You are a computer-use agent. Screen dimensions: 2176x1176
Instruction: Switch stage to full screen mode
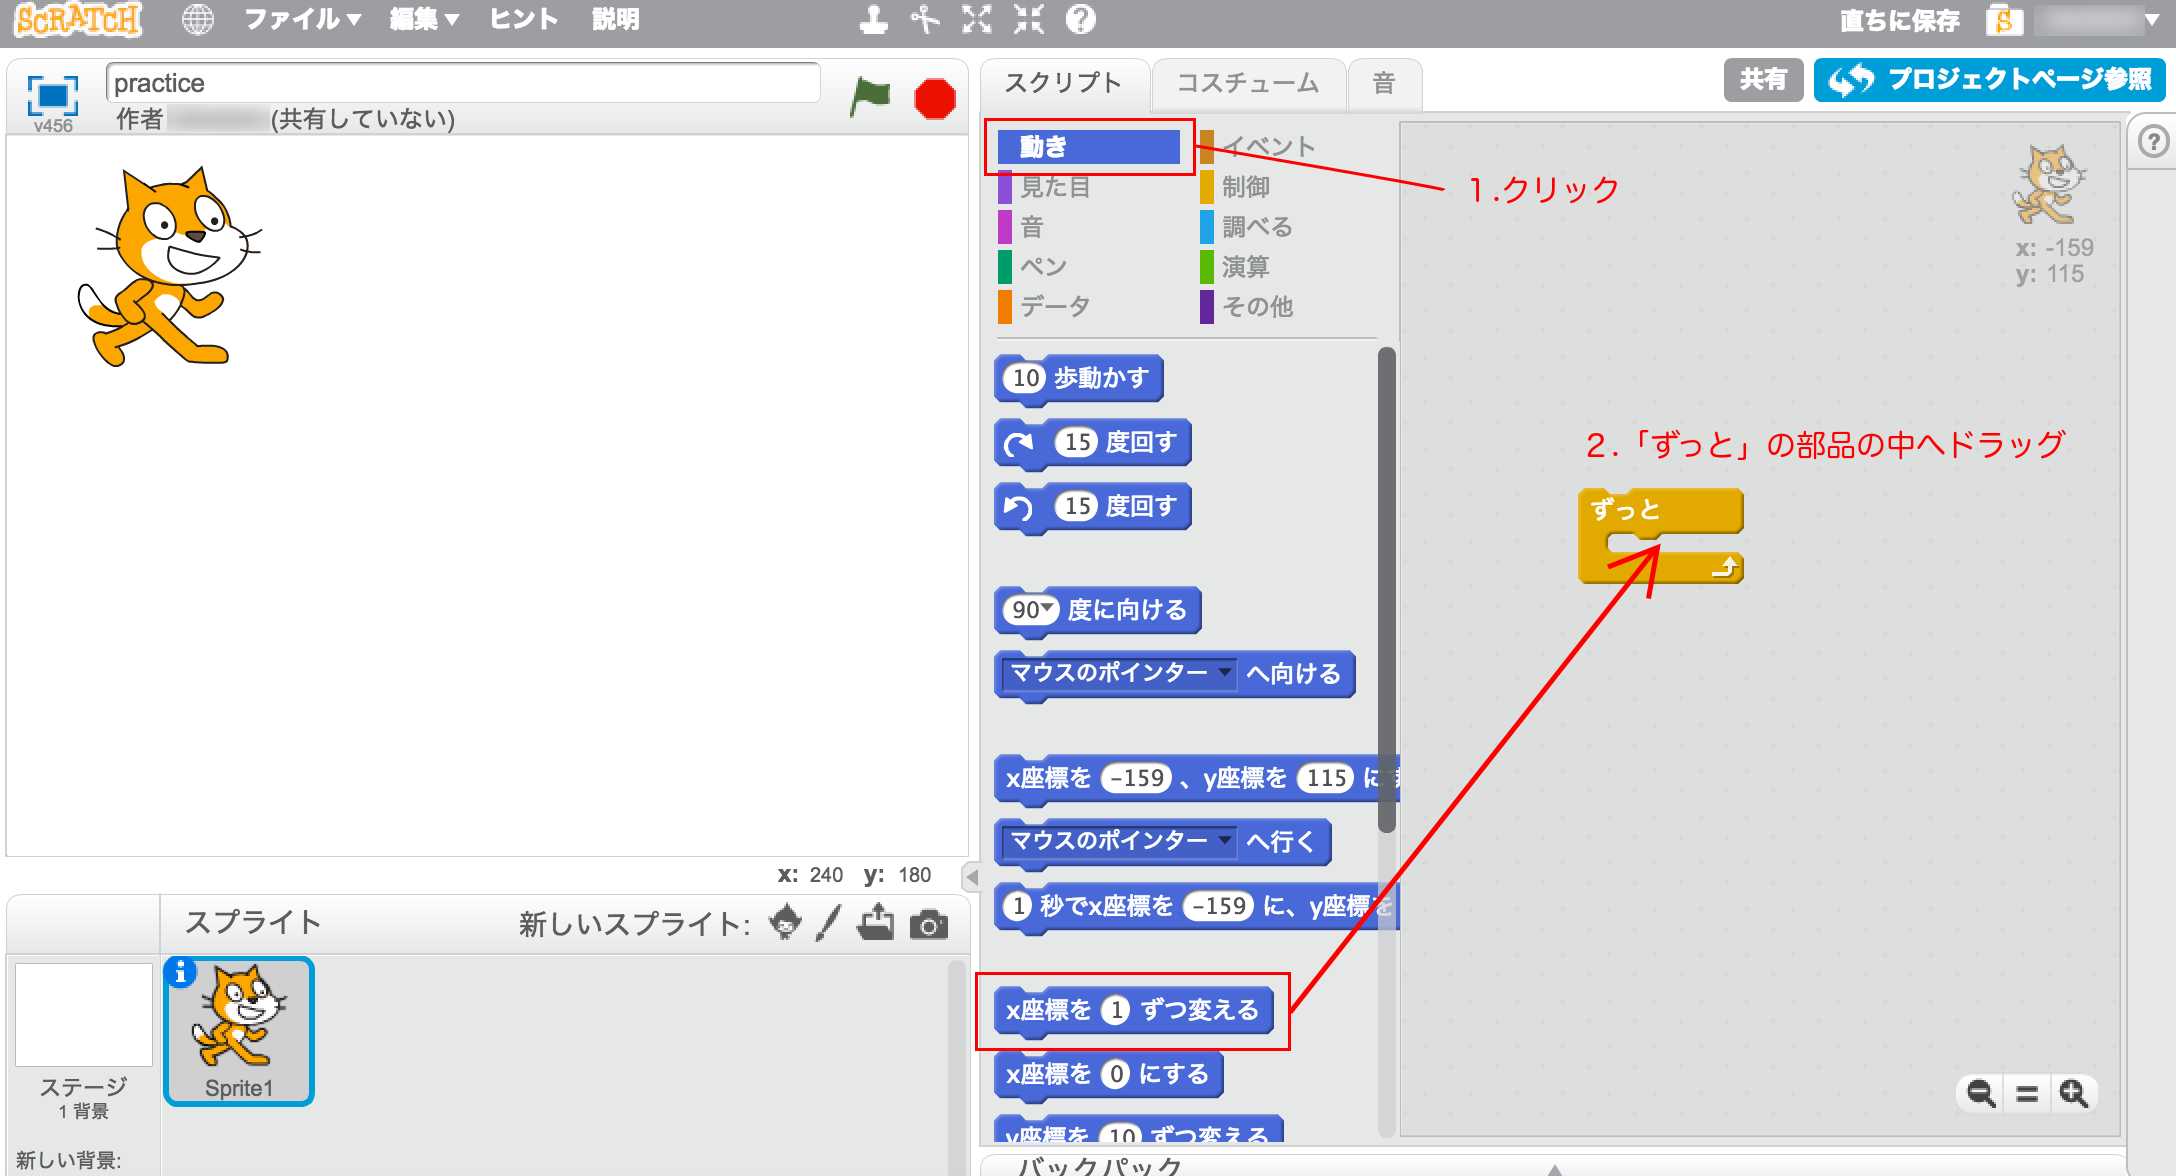point(53,96)
